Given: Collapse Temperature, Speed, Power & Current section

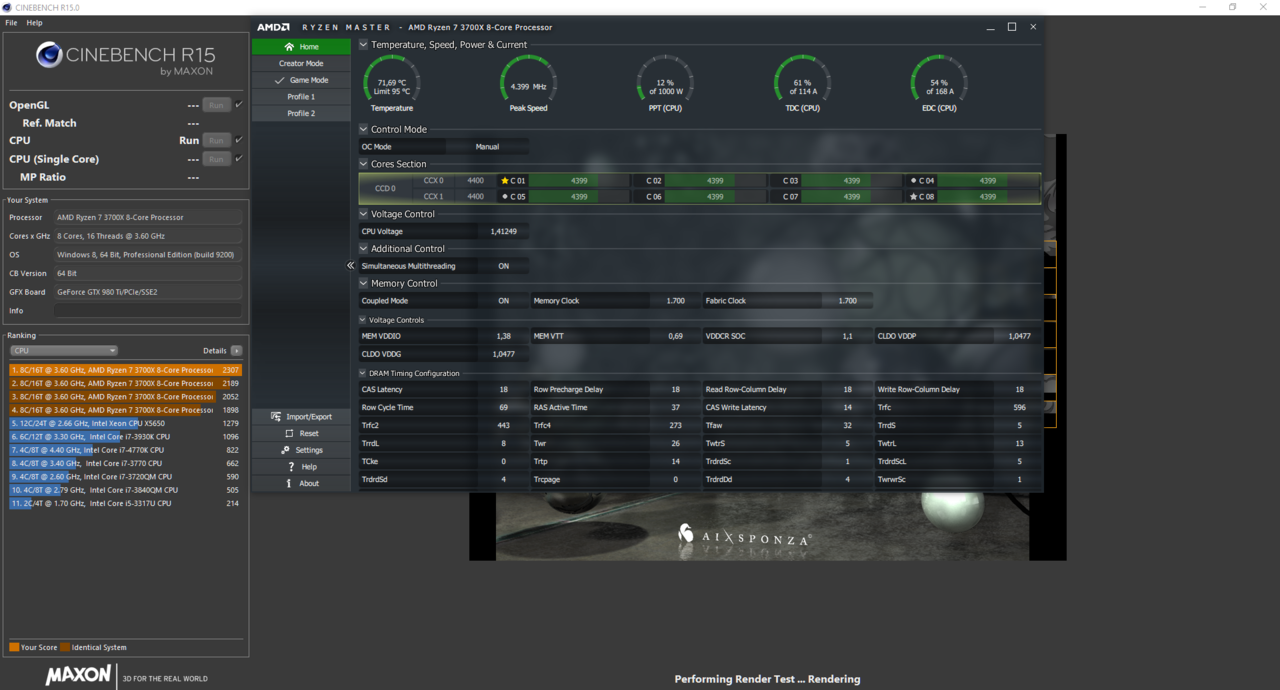Looking at the screenshot, I should 364,45.
